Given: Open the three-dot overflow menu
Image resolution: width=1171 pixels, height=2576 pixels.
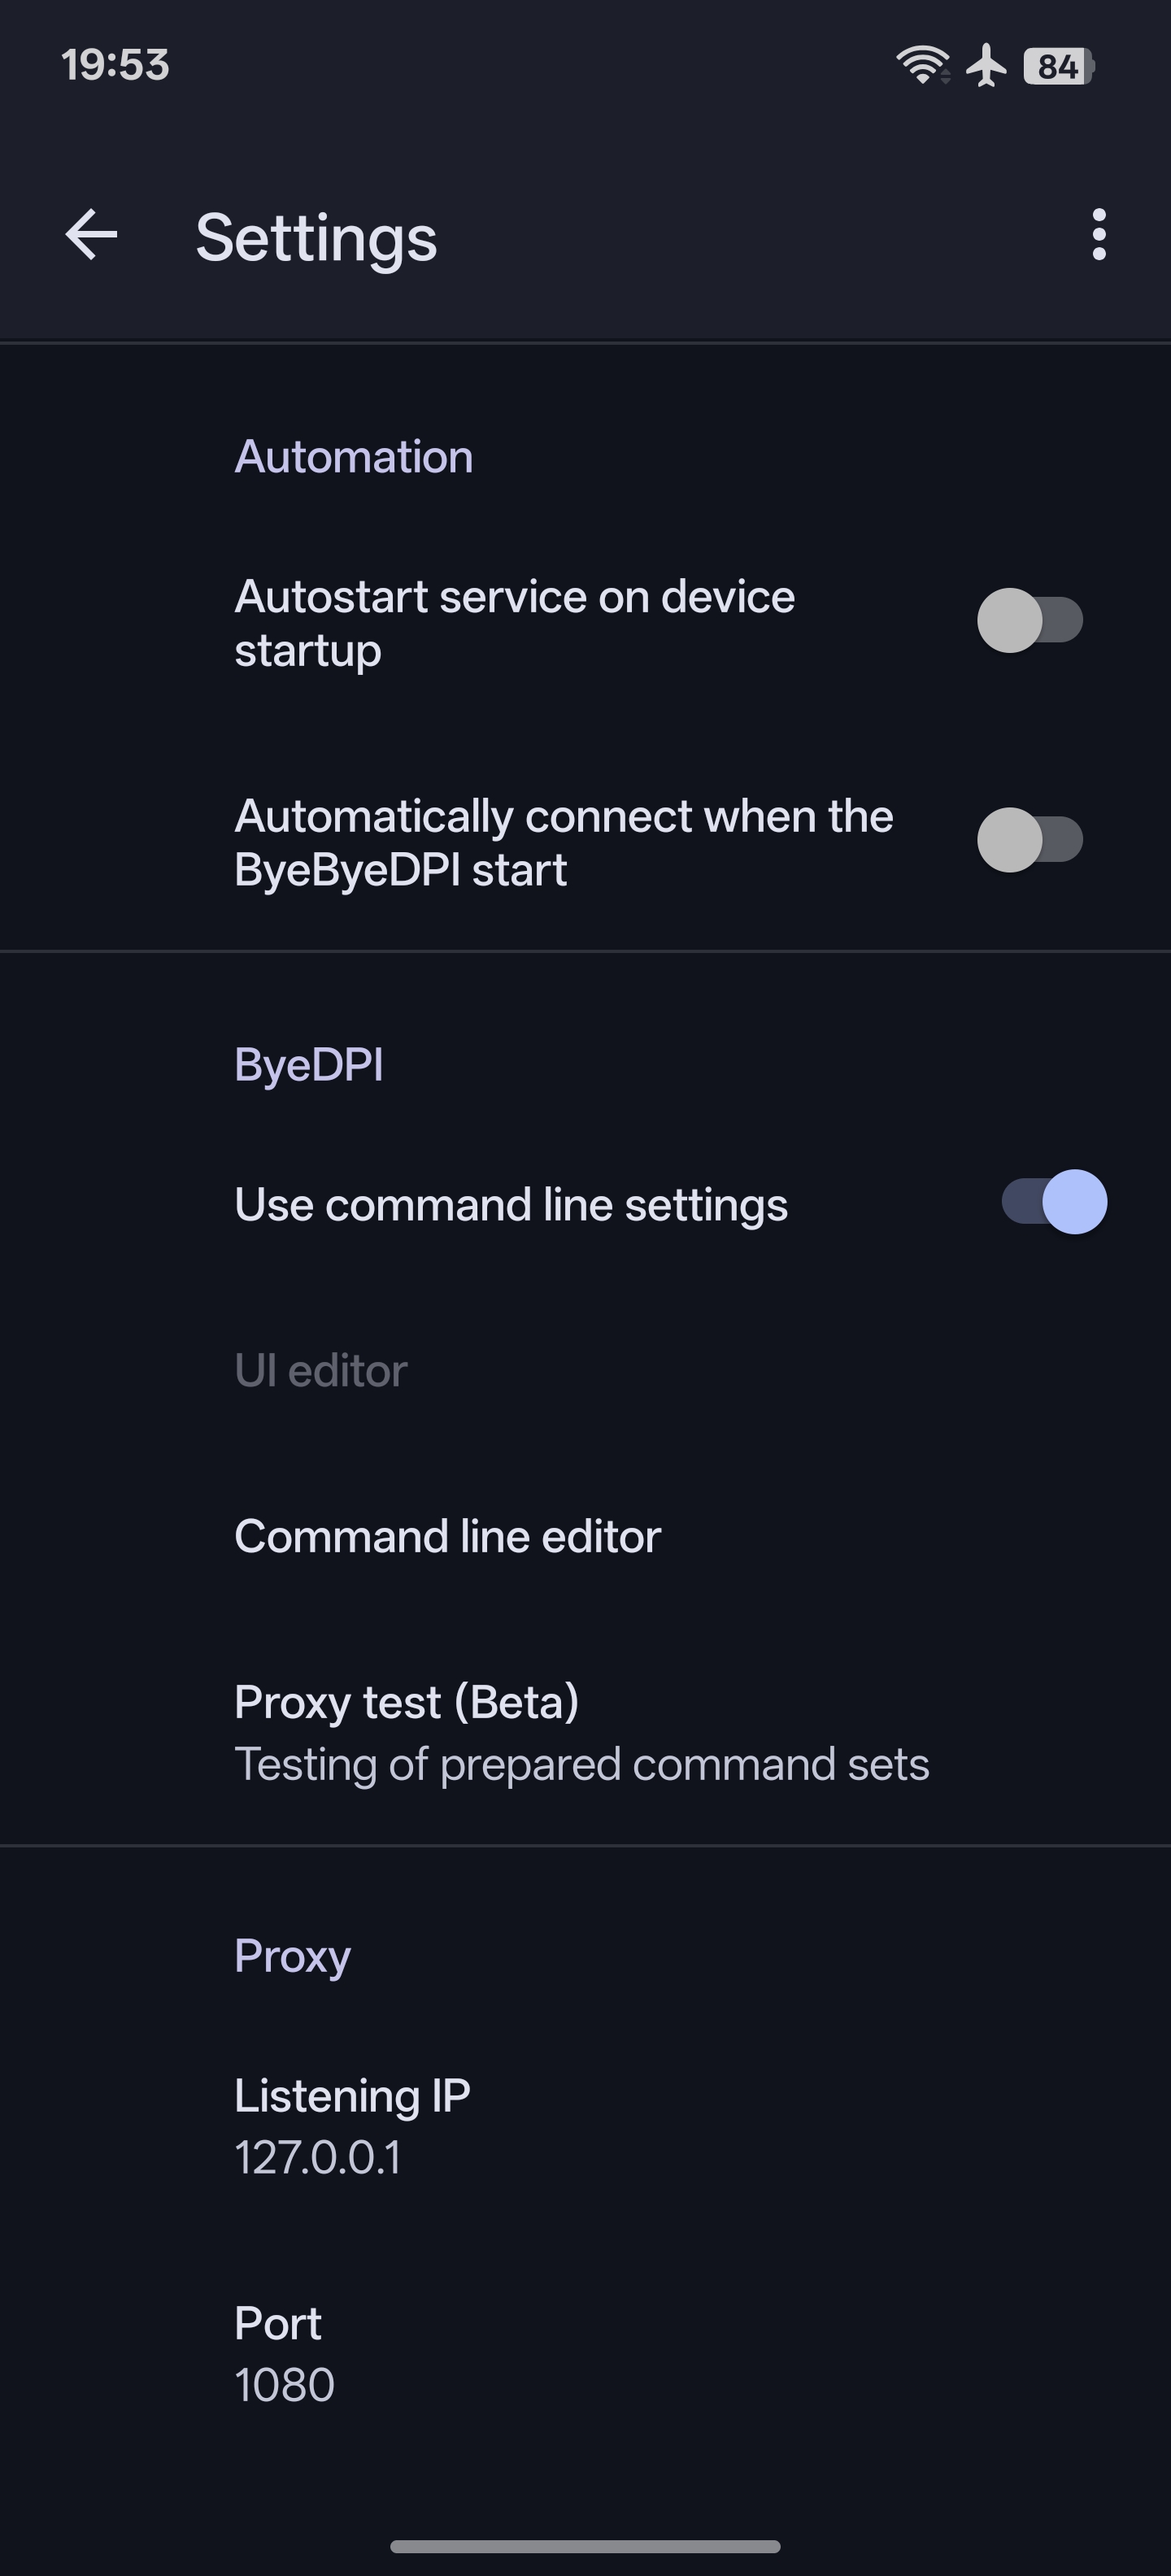Looking at the screenshot, I should tap(1099, 235).
